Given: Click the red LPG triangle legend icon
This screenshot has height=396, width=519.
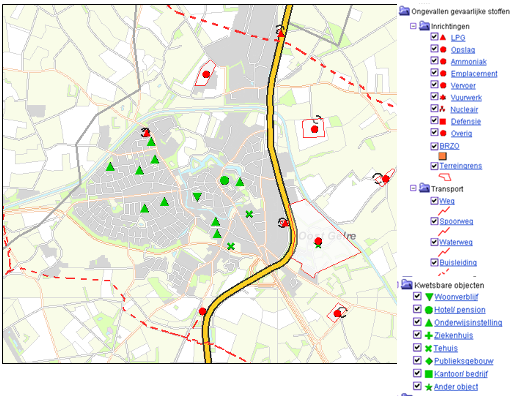Looking at the screenshot, I should 443,37.
